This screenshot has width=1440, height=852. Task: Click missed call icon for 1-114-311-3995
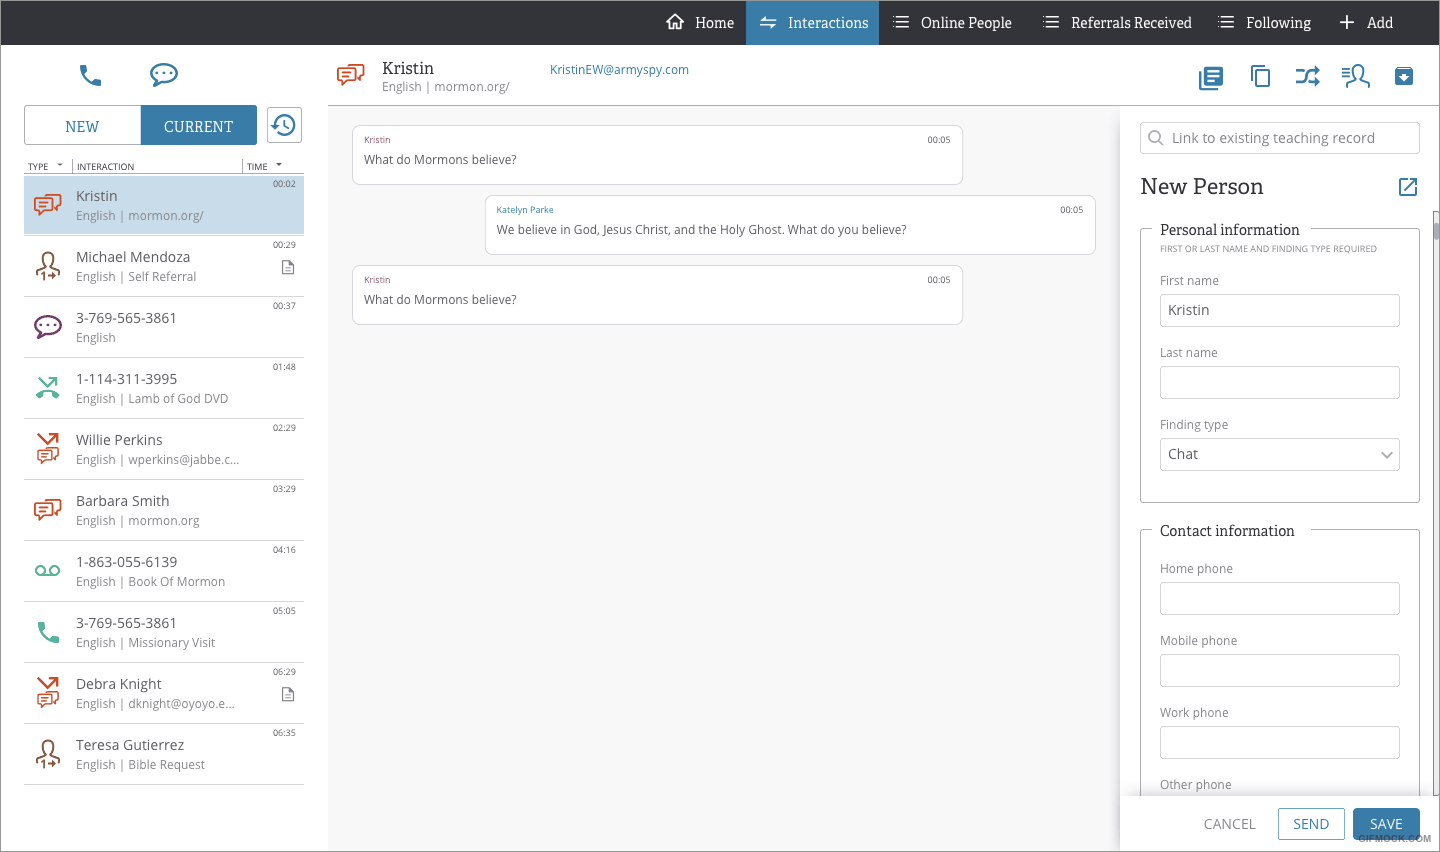point(48,388)
